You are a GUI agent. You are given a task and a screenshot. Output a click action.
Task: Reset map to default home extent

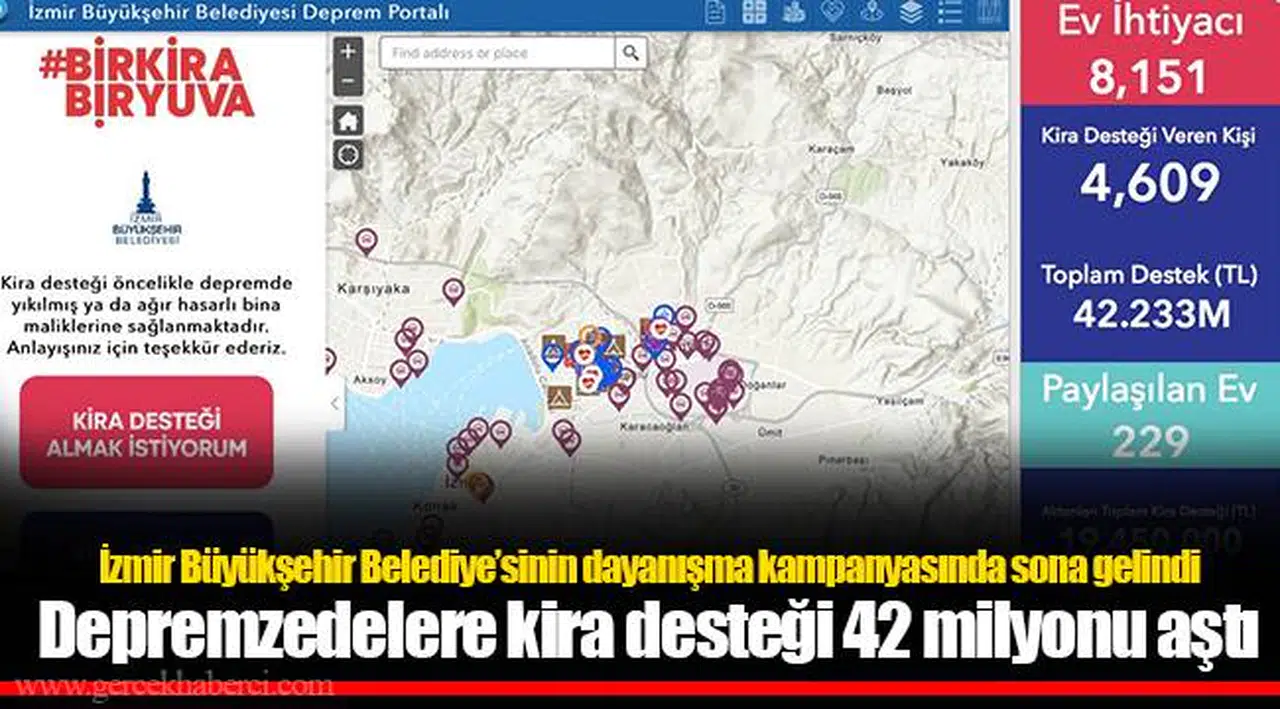pyautogui.click(x=348, y=122)
